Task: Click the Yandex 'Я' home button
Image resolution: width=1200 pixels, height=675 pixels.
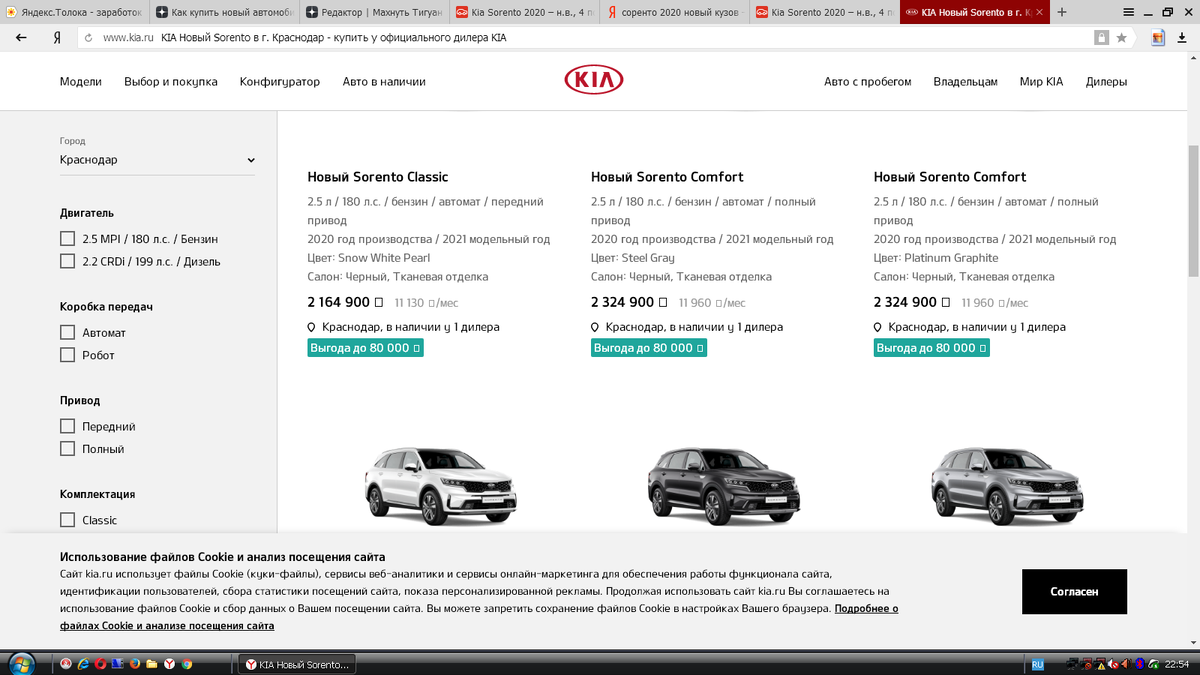Action: (57, 37)
